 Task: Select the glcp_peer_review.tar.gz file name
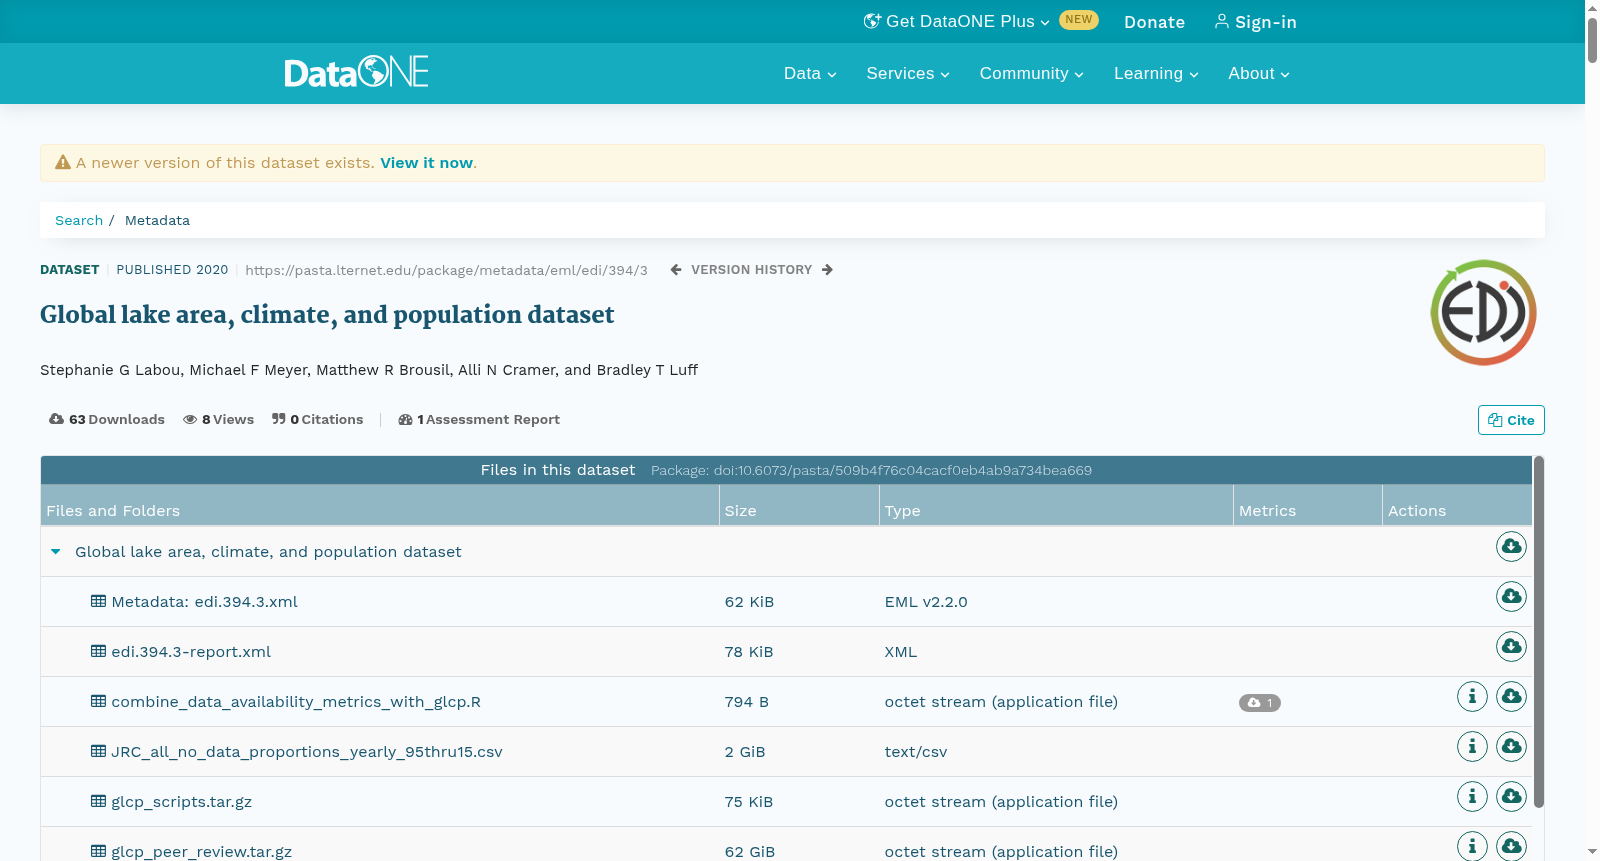point(201,852)
